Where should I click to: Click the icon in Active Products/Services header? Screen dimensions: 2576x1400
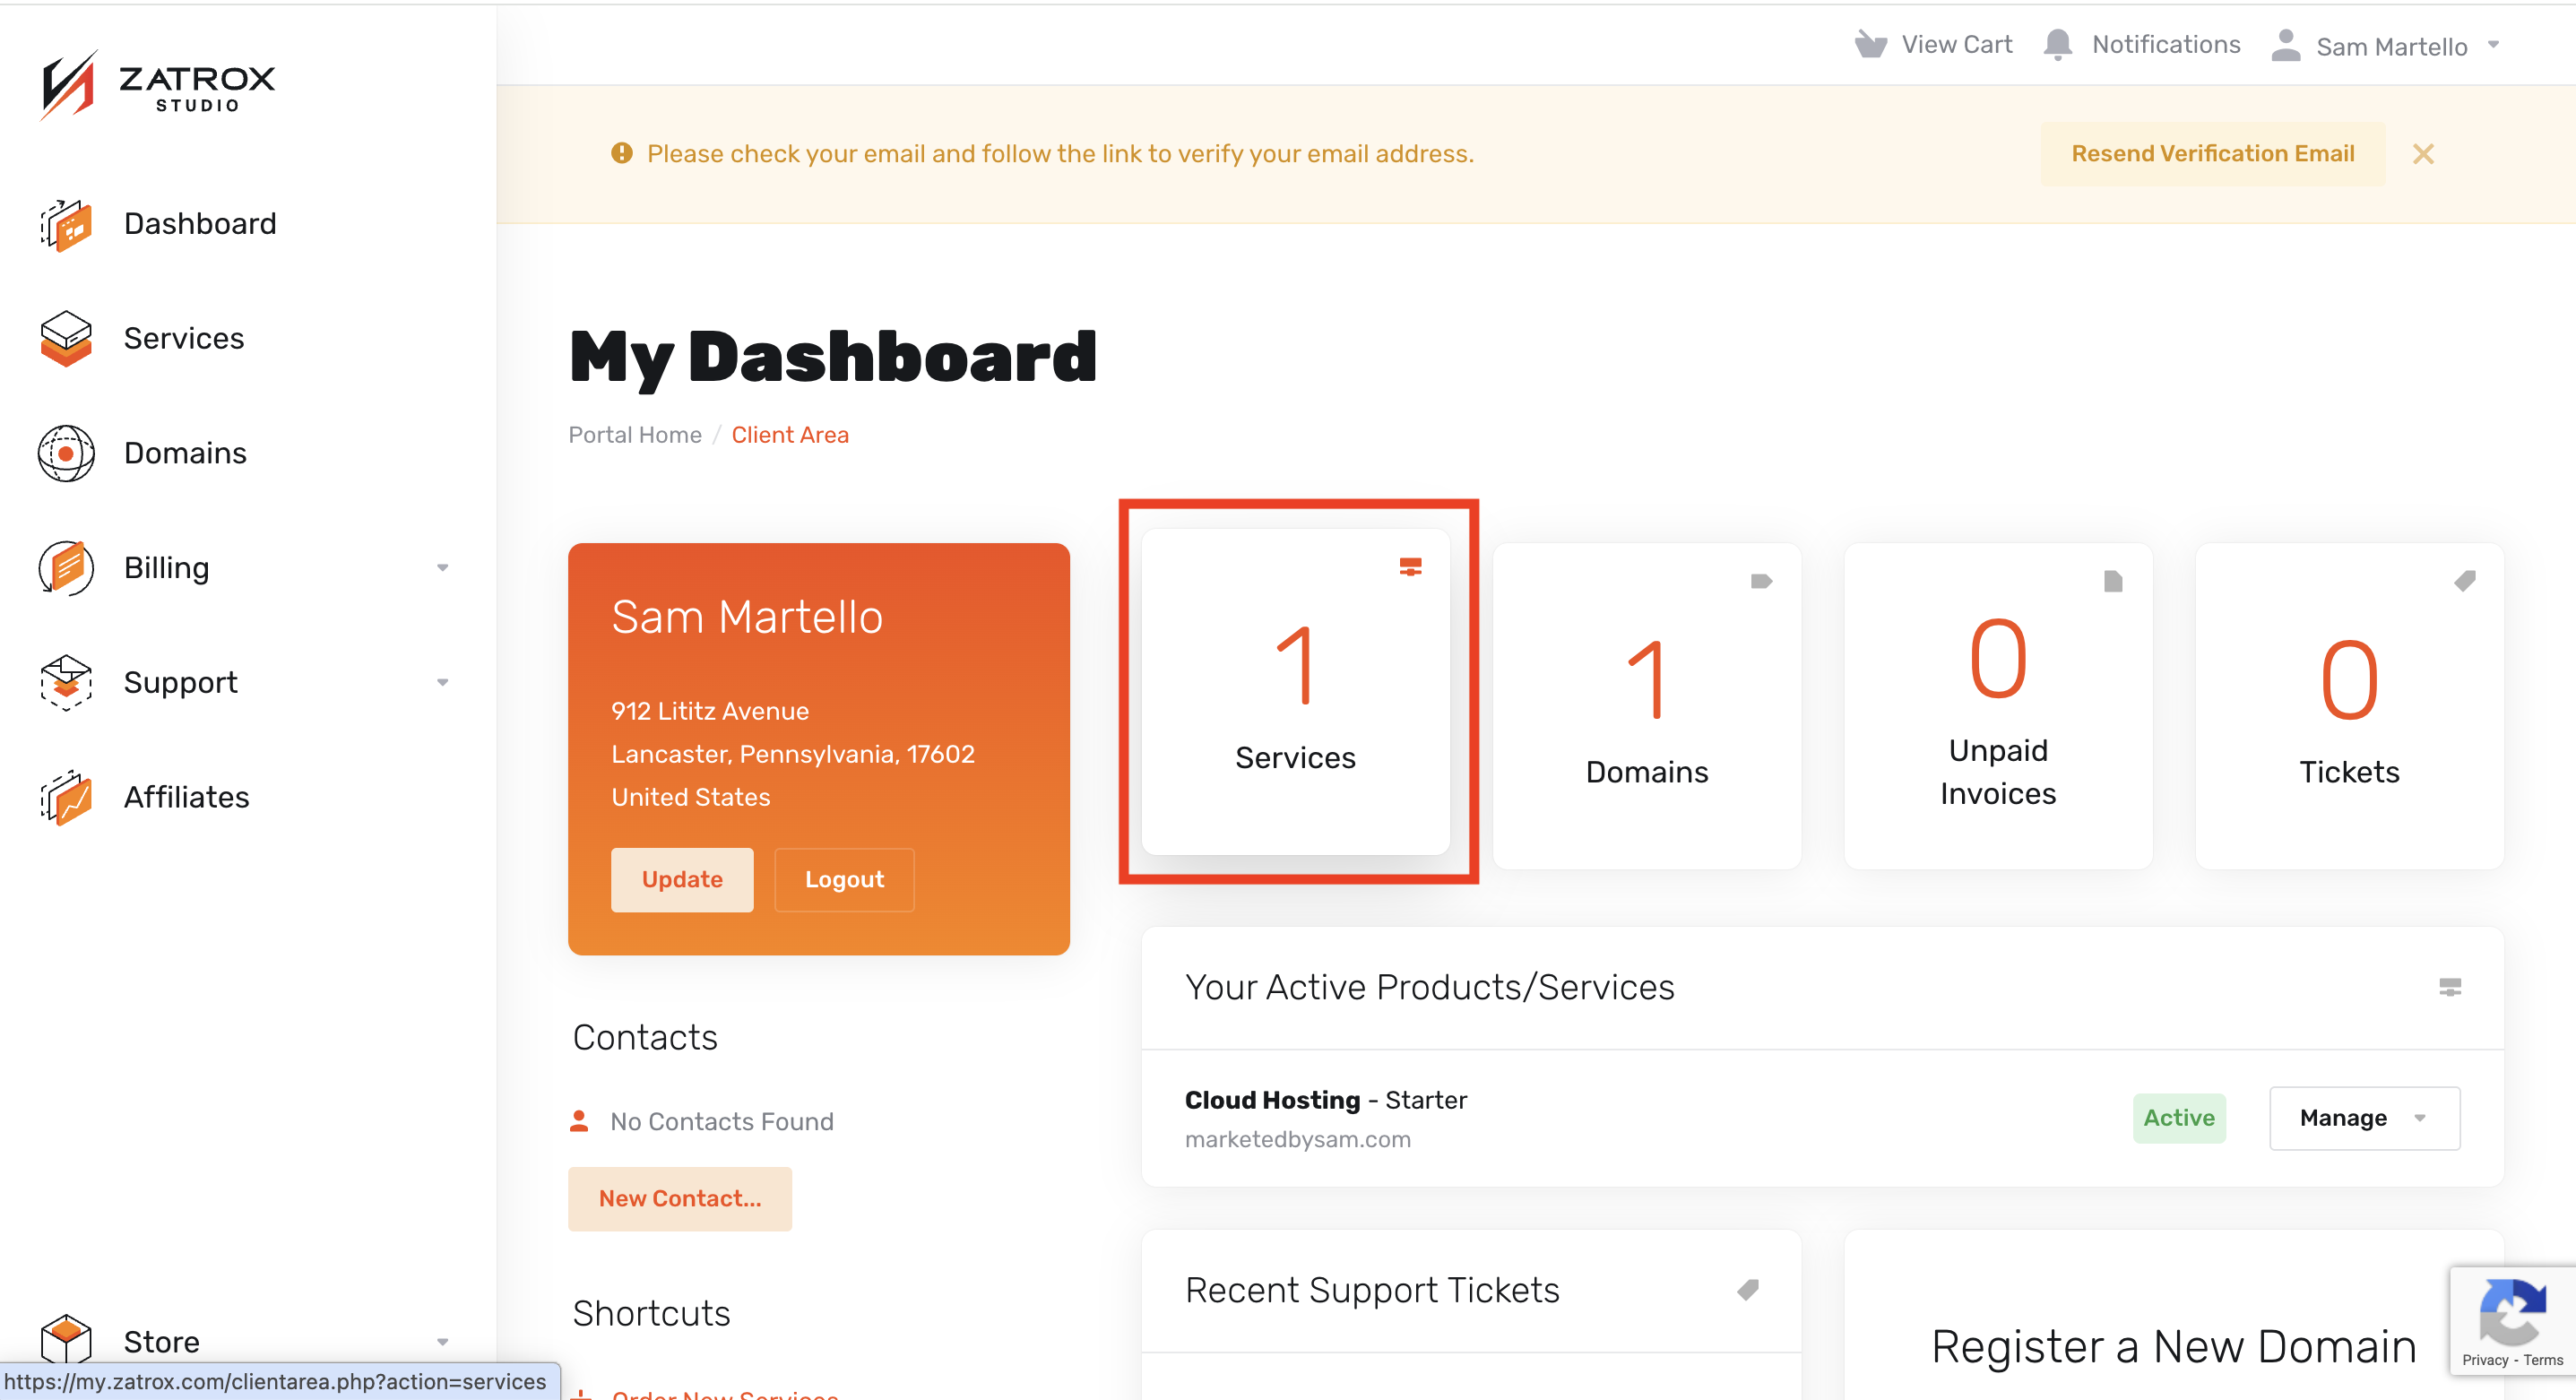[x=2450, y=987]
